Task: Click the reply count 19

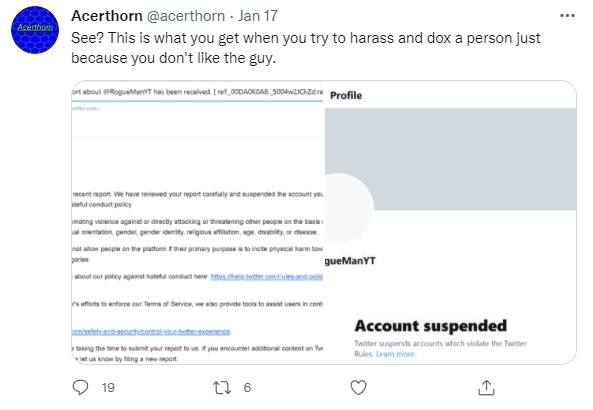Action: [x=108, y=388]
